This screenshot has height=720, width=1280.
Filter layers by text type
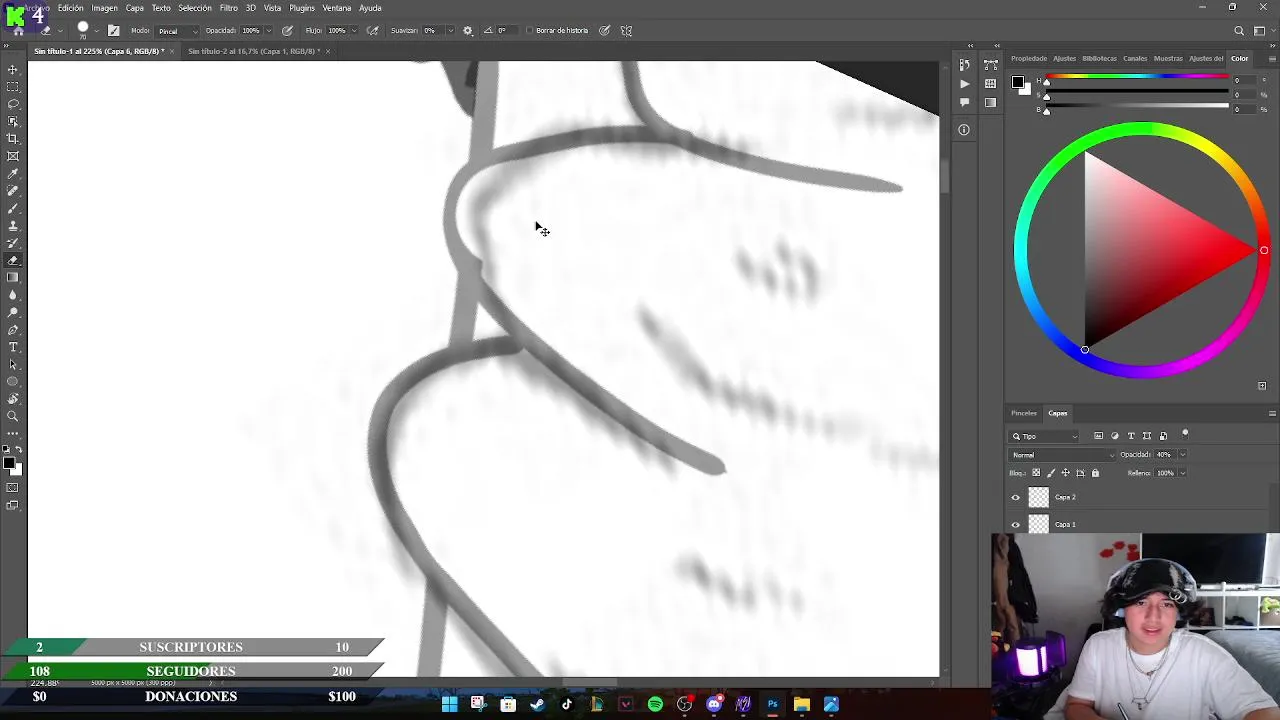(1131, 436)
